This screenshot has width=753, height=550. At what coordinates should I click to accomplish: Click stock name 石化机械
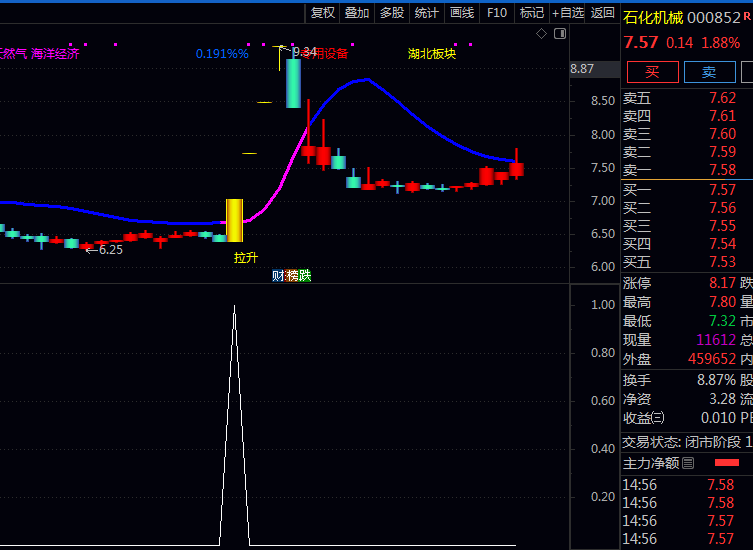pyautogui.click(x=653, y=18)
